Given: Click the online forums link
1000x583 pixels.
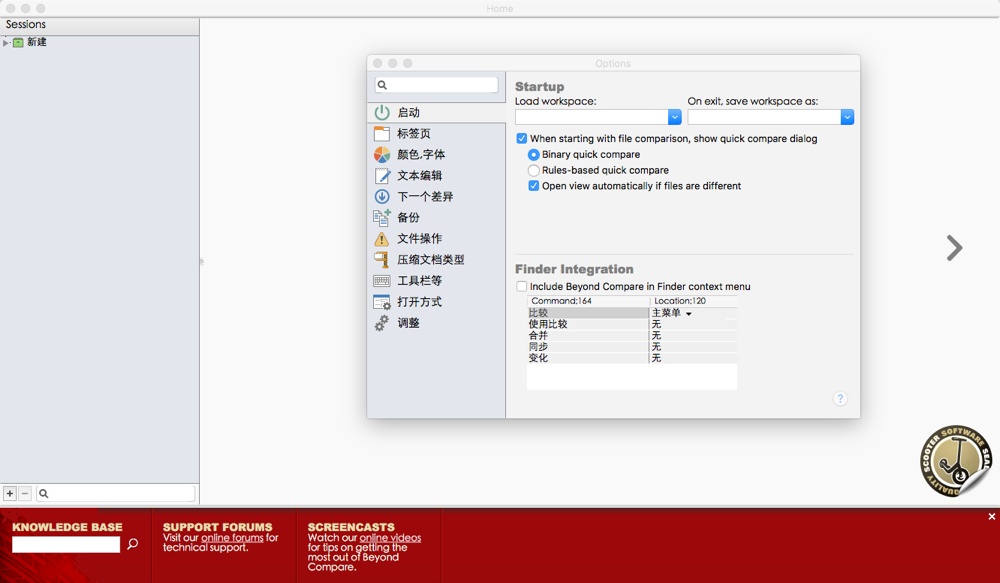Looking at the screenshot, I should [232, 538].
